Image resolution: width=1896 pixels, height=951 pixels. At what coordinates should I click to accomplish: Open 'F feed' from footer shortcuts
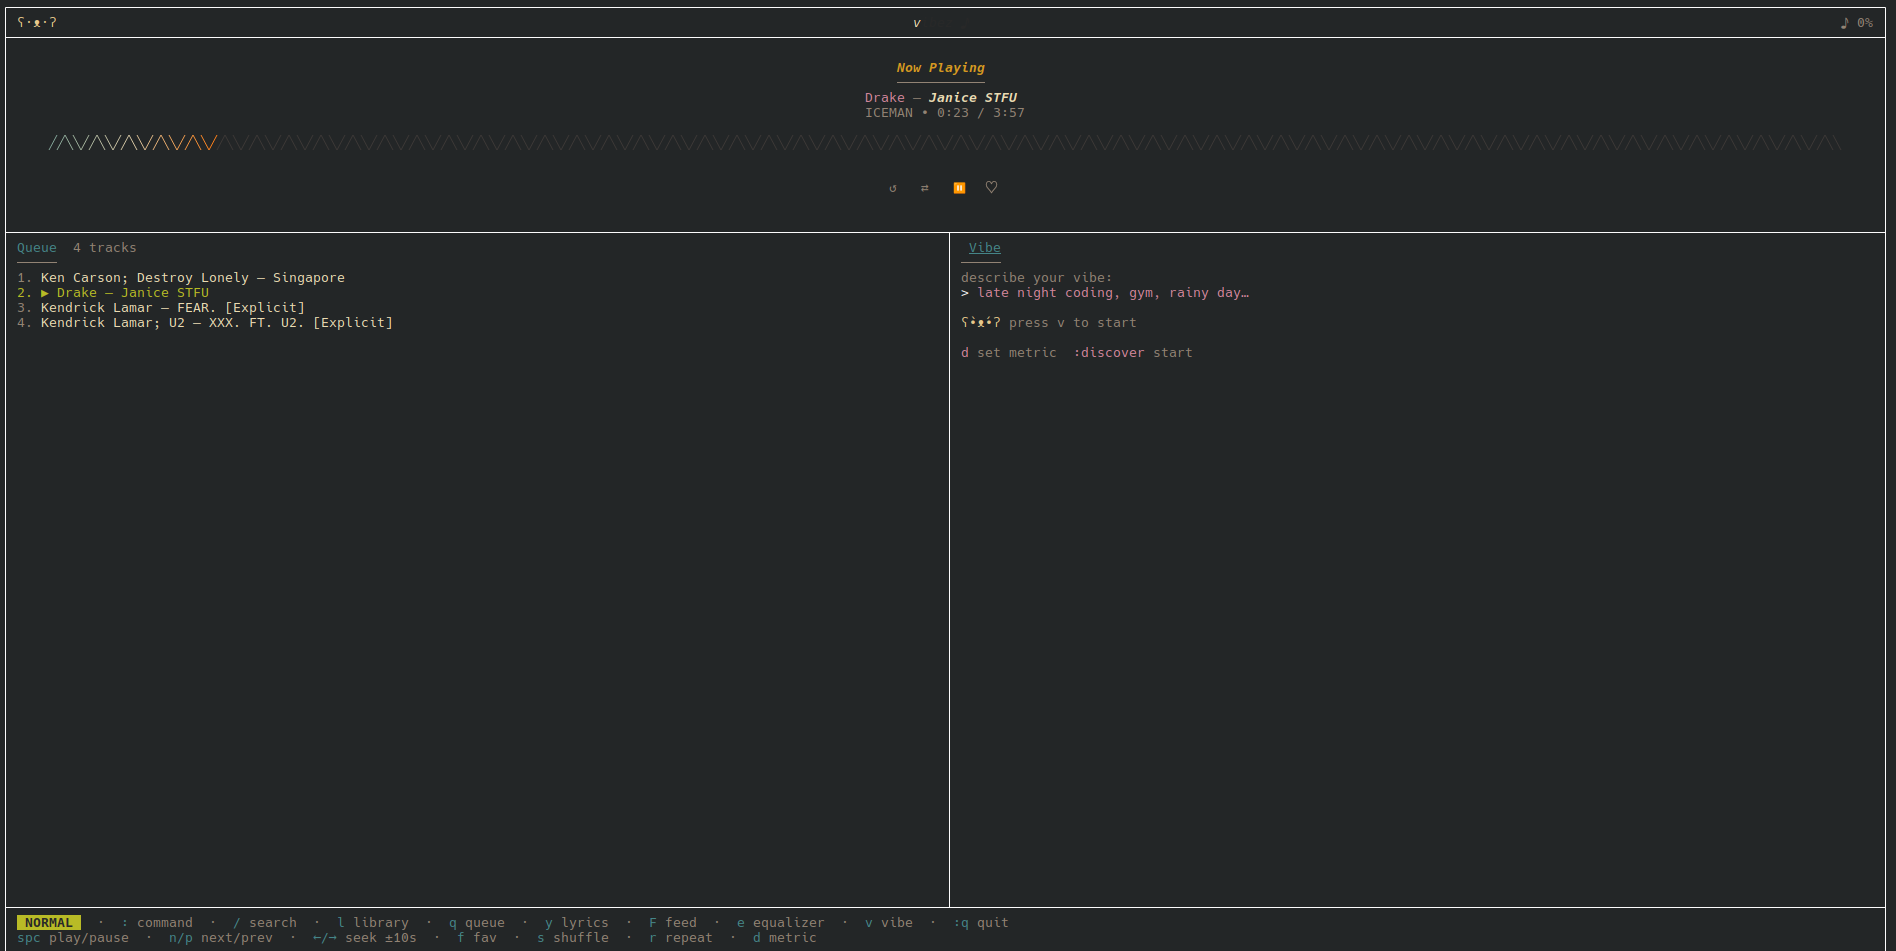click(x=673, y=923)
